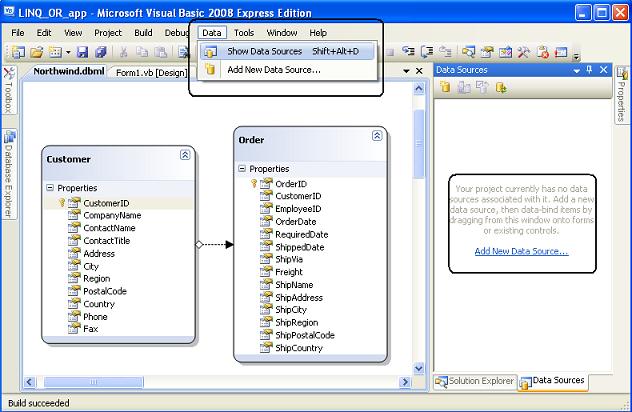632x412 pixels.
Task: Open the active documents list dropdown arrow
Action: [406, 71]
